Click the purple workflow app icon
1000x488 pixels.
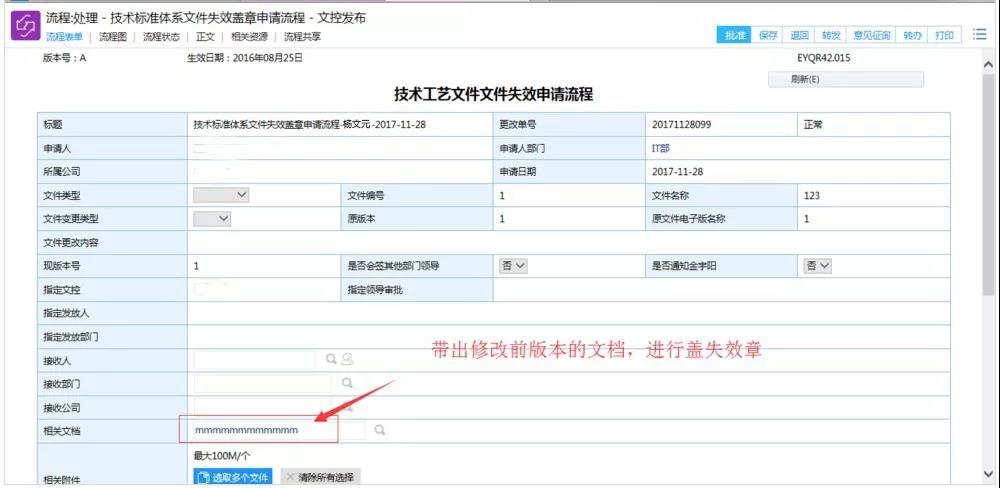[26, 26]
